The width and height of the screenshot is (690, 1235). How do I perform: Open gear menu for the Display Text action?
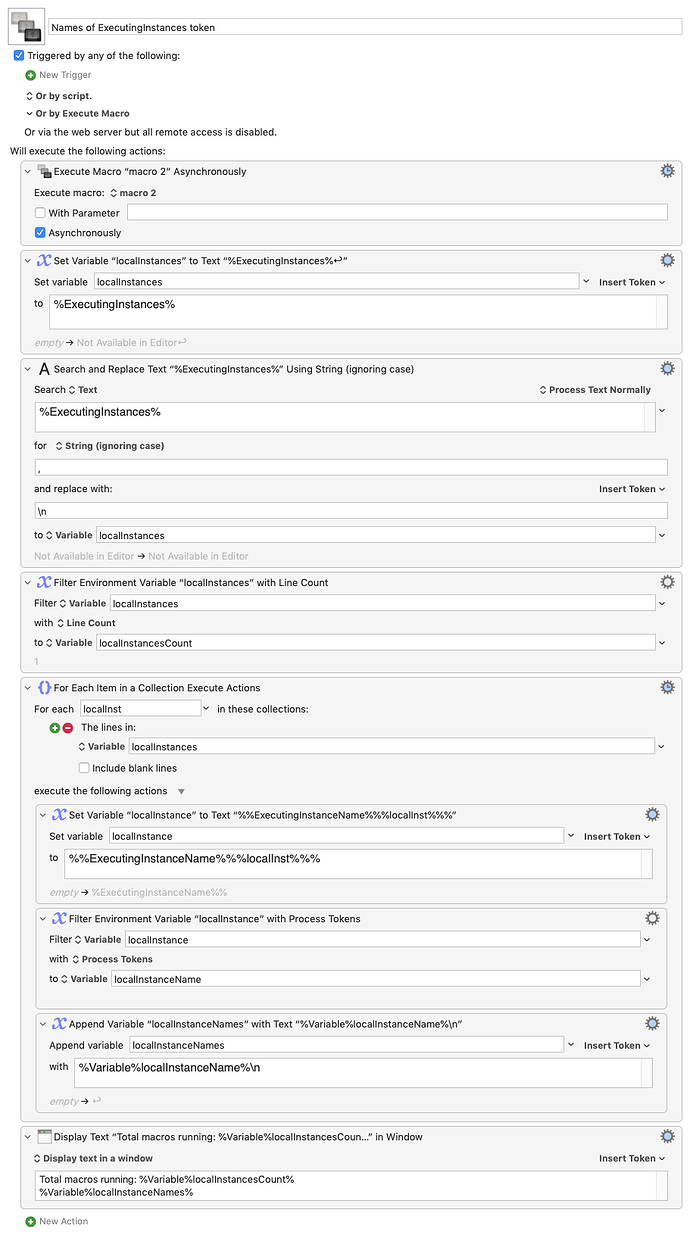tap(667, 1136)
